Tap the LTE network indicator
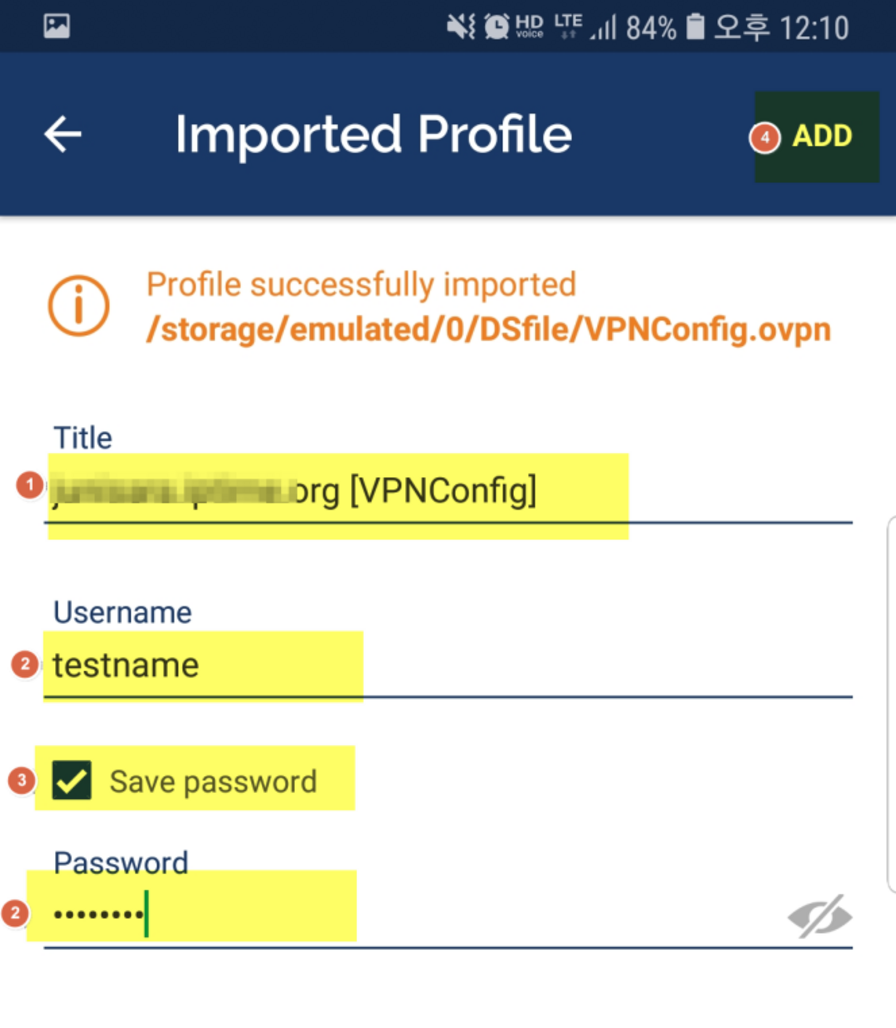Image resolution: width=896 pixels, height=1028 pixels. [x=568, y=25]
